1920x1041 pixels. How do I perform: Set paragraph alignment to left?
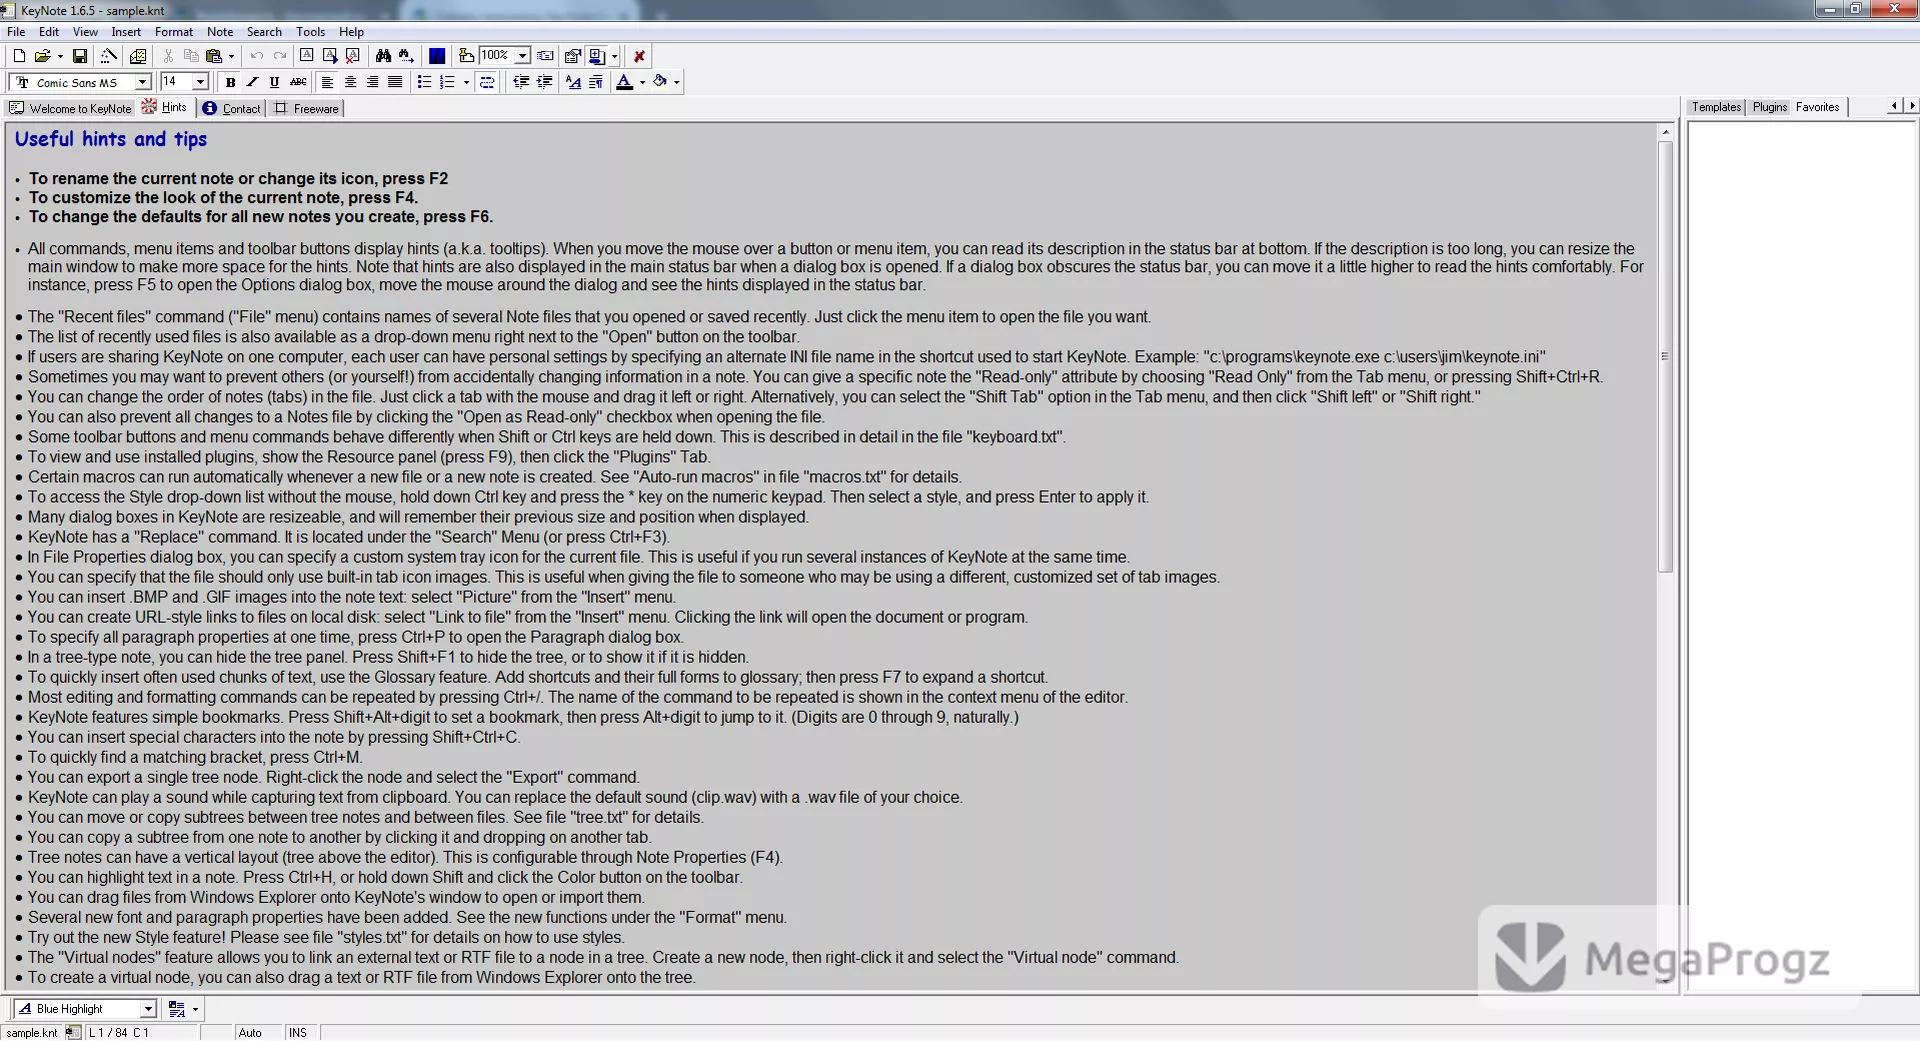coord(327,82)
